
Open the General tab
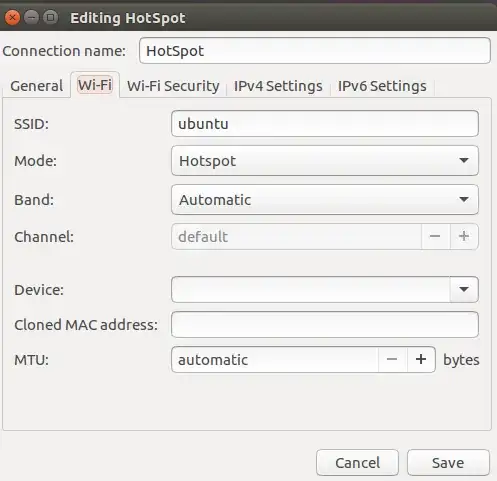(x=37, y=86)
